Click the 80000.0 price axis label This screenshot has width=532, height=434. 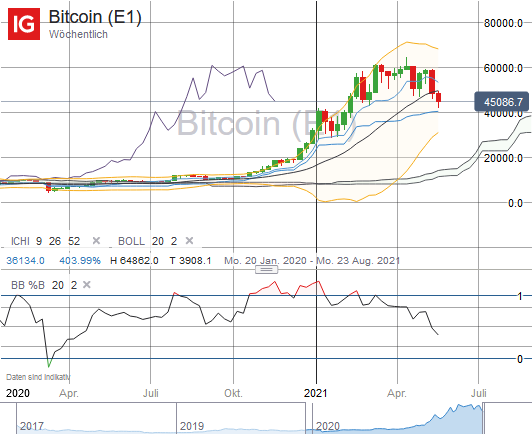503,23
